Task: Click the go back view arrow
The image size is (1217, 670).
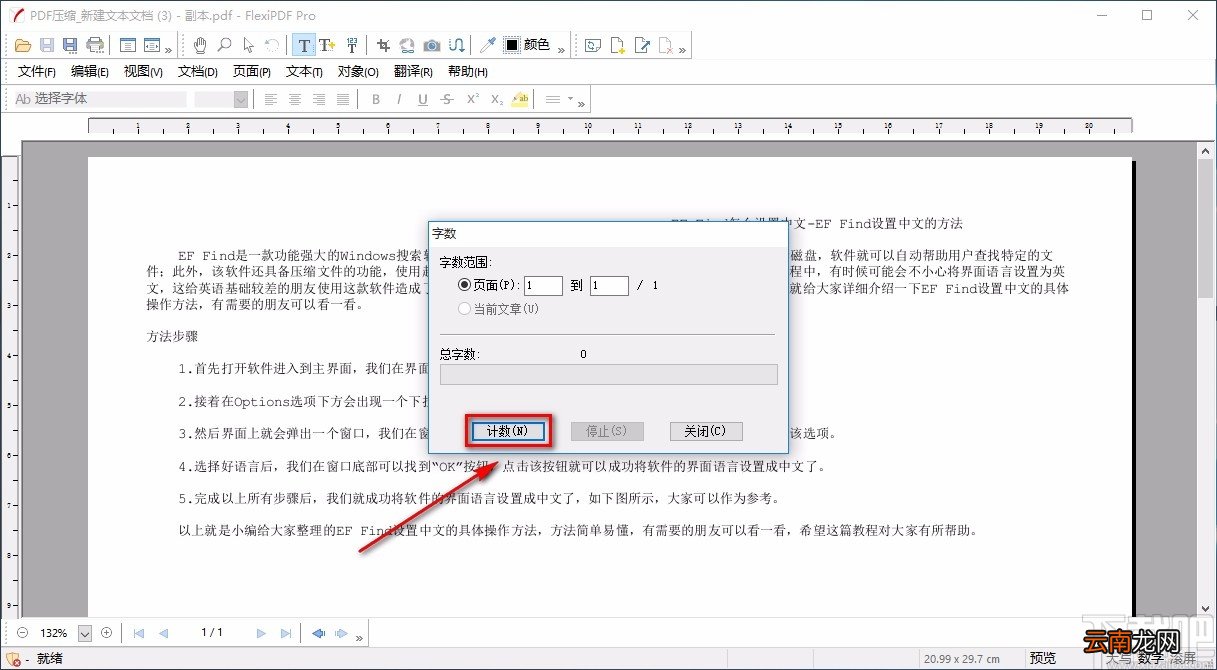Action: click(318, 633)
